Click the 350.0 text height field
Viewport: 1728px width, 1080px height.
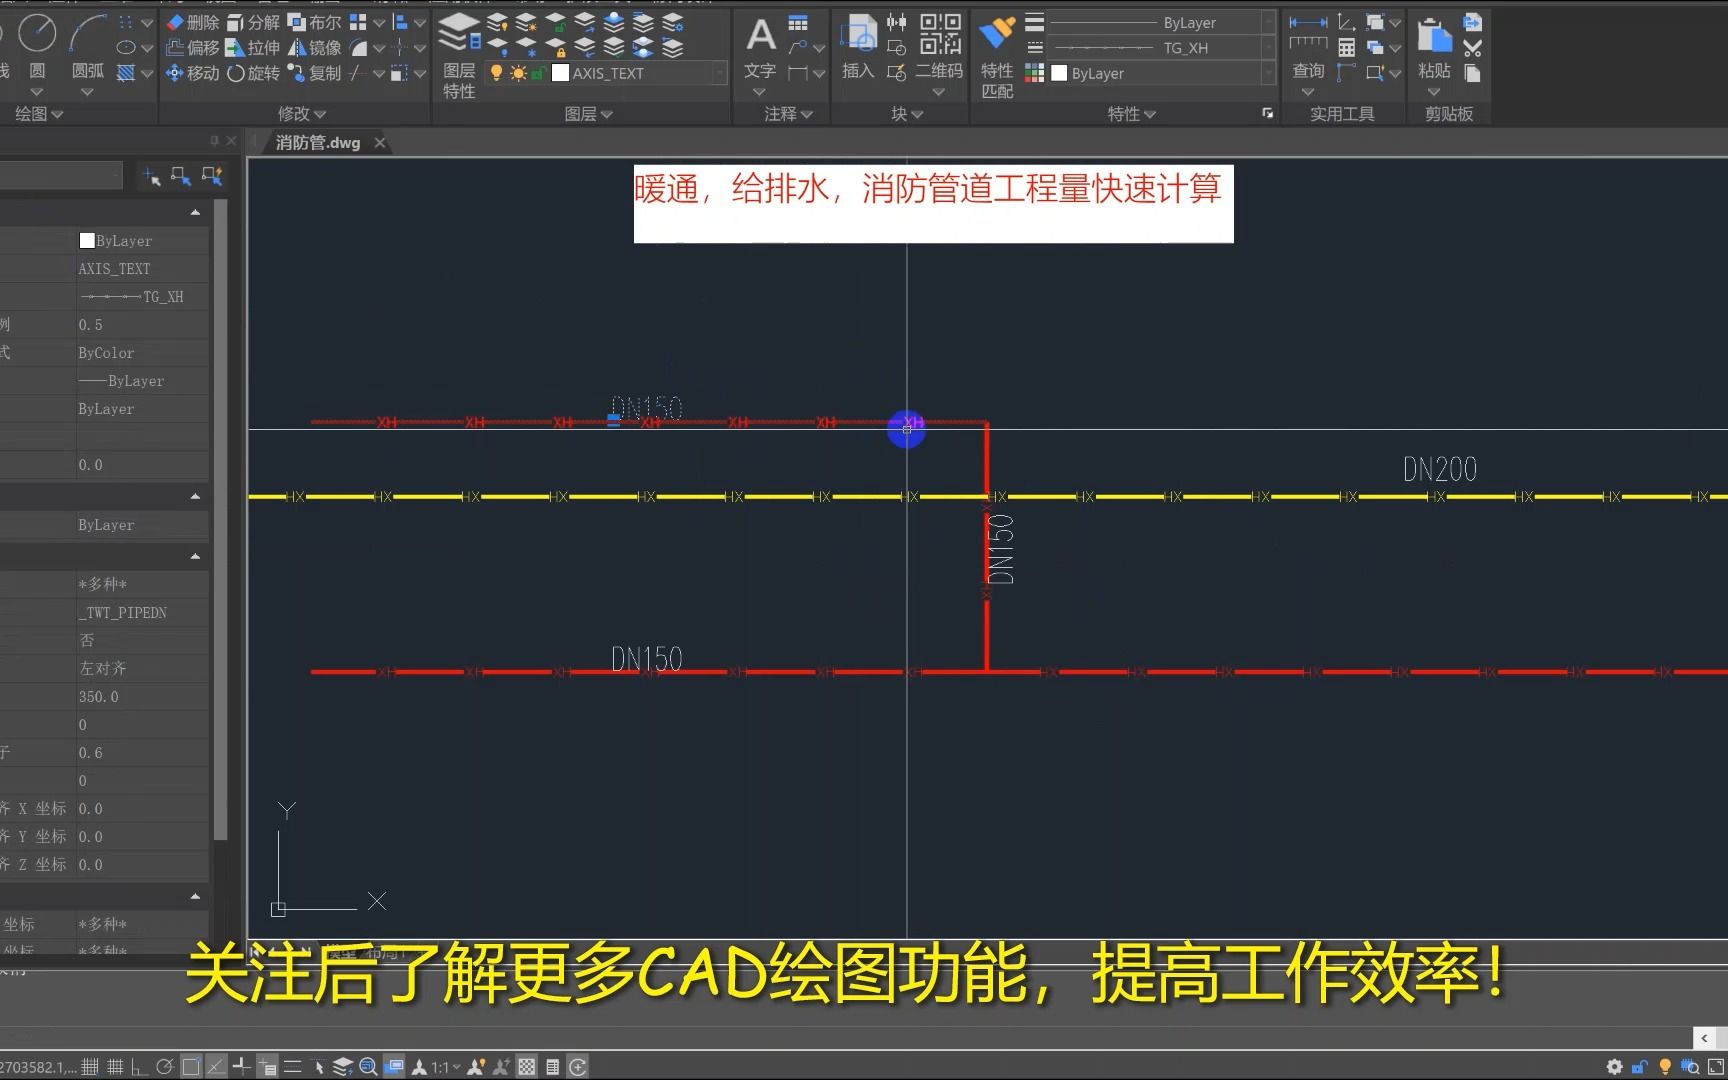point(142,697)
